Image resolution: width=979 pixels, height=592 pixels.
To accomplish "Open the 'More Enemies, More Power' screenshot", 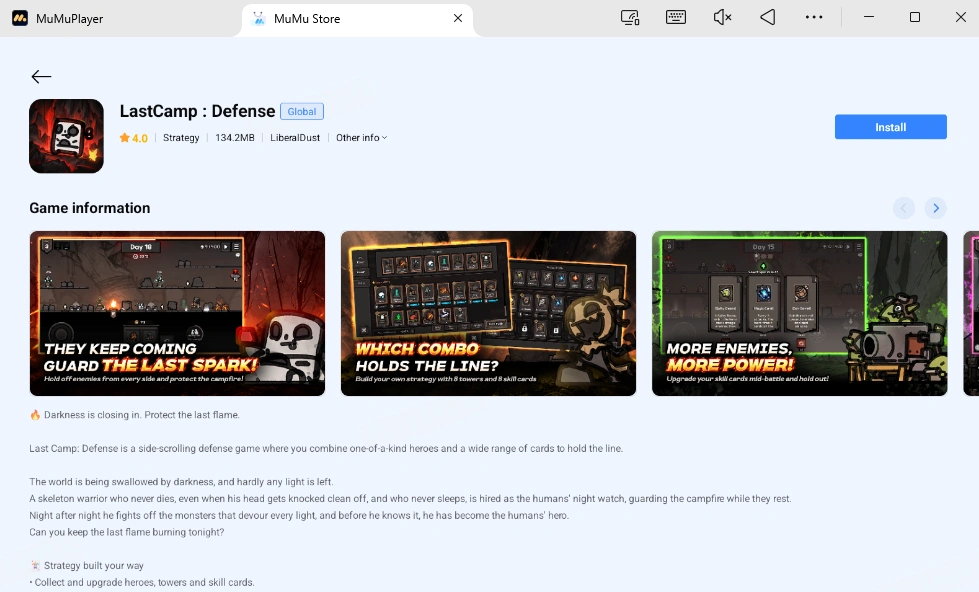I will tap(799, 313).
